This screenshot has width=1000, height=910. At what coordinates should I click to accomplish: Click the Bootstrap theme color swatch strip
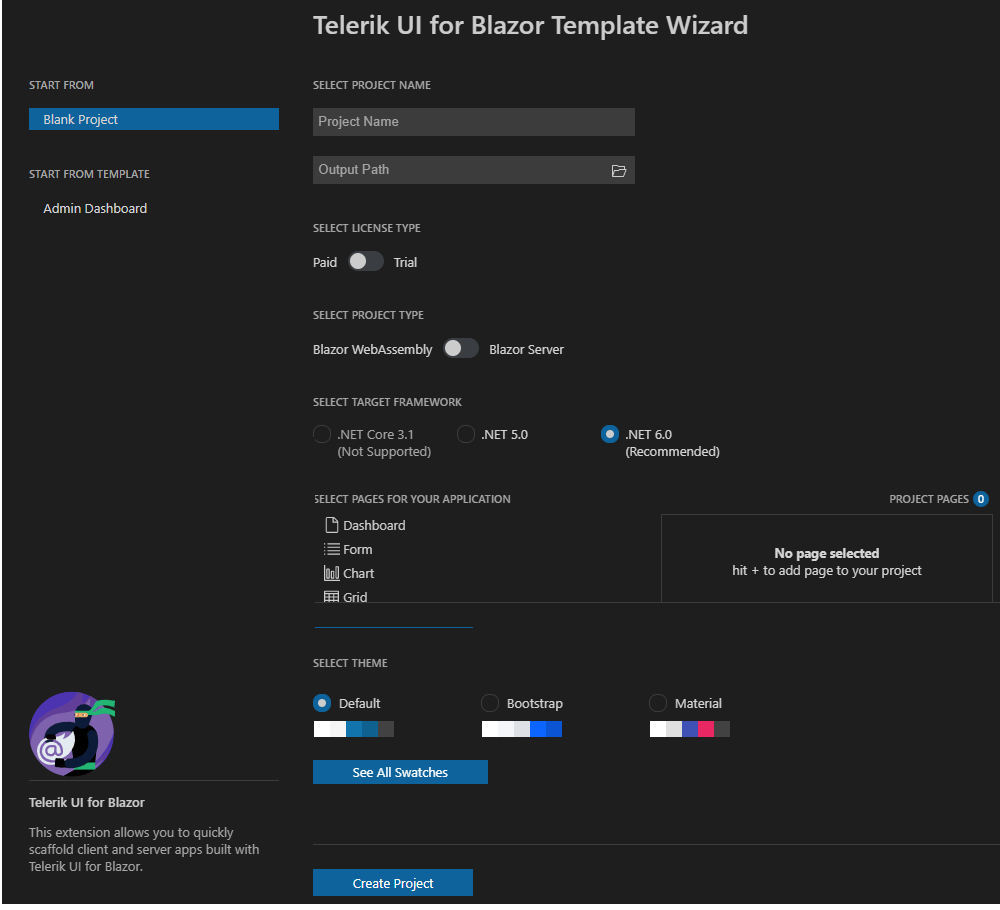(522, 729)
